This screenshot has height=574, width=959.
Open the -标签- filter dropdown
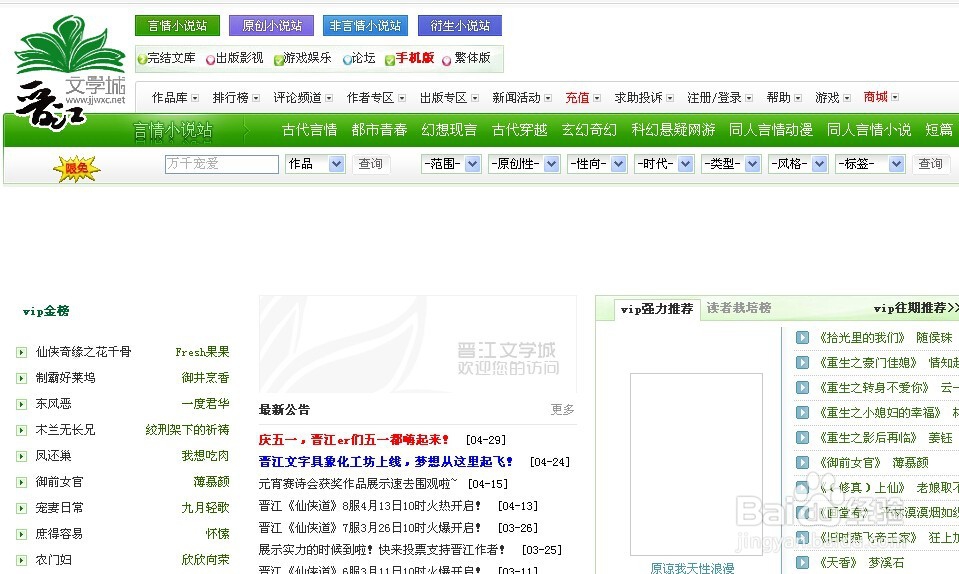pos(870,164)
